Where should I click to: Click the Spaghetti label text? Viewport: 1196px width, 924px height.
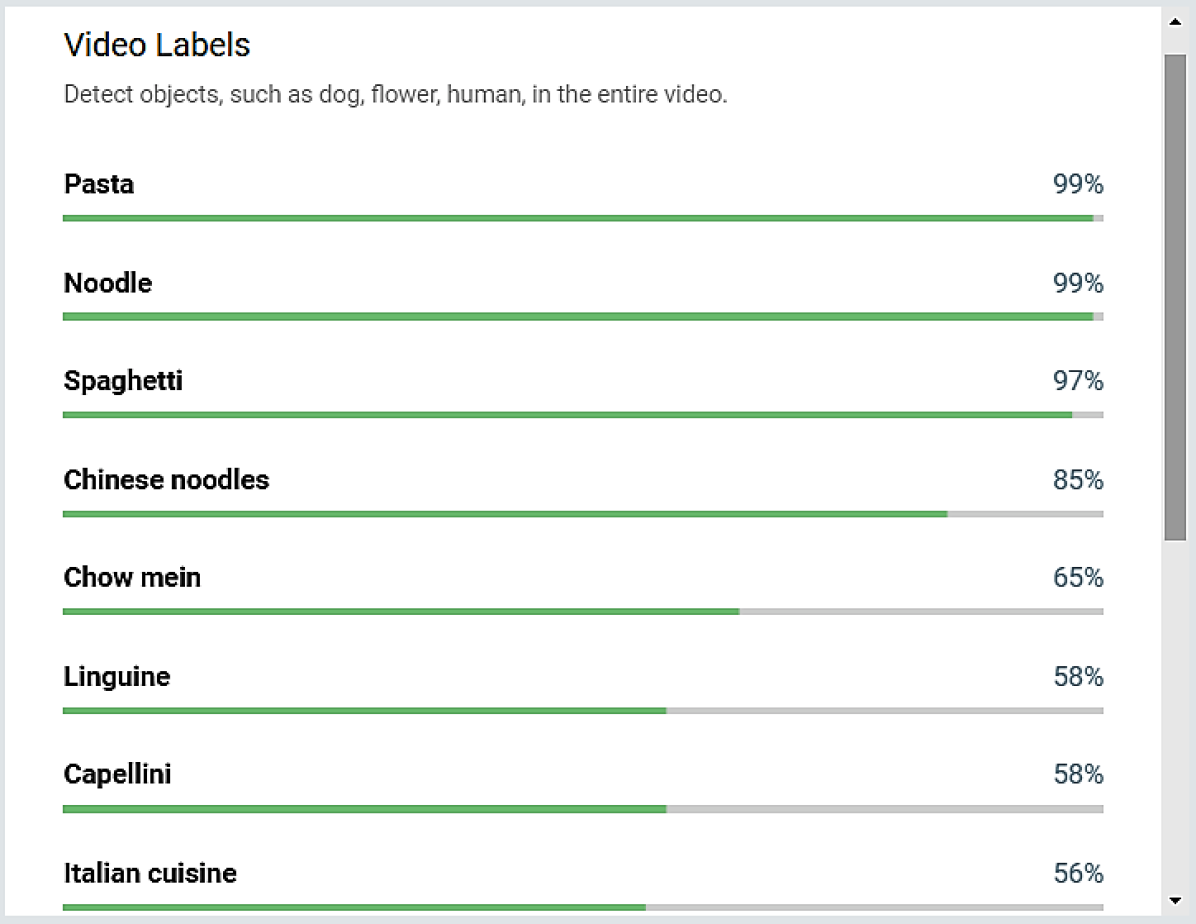coord(123,381)
